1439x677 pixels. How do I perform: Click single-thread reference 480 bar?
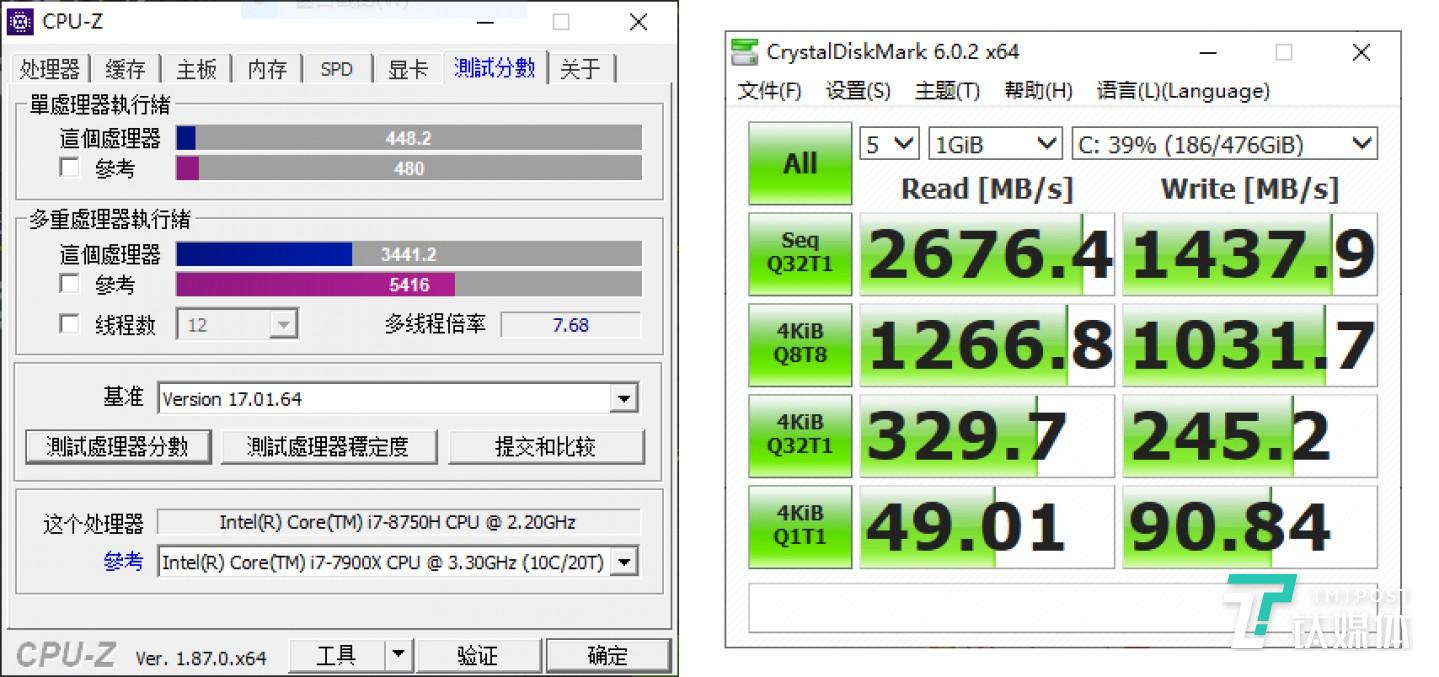(409, 168)
